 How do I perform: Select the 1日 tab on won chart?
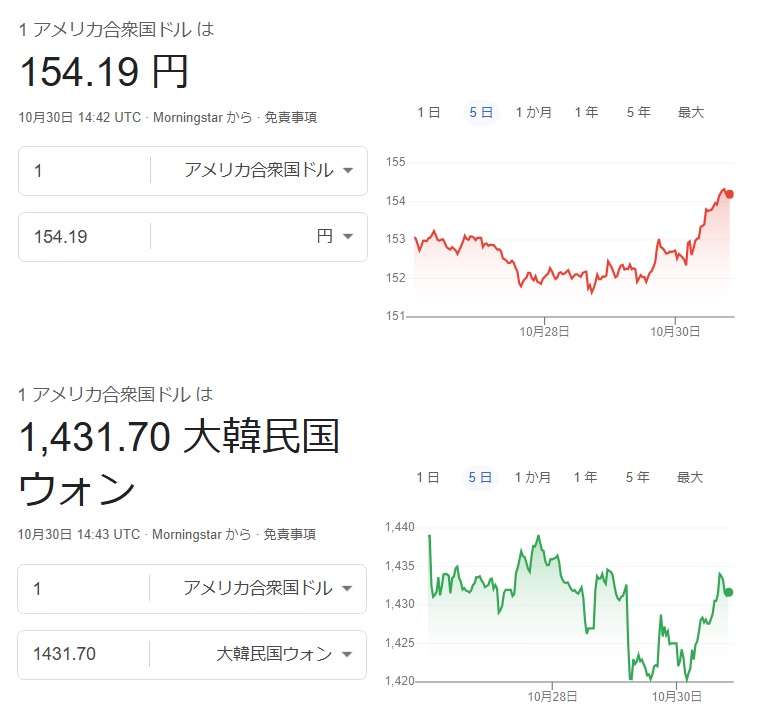point(427,478)
